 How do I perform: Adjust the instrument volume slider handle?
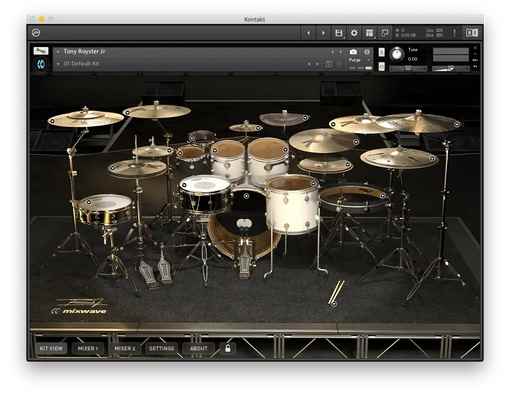pos(451,68)
